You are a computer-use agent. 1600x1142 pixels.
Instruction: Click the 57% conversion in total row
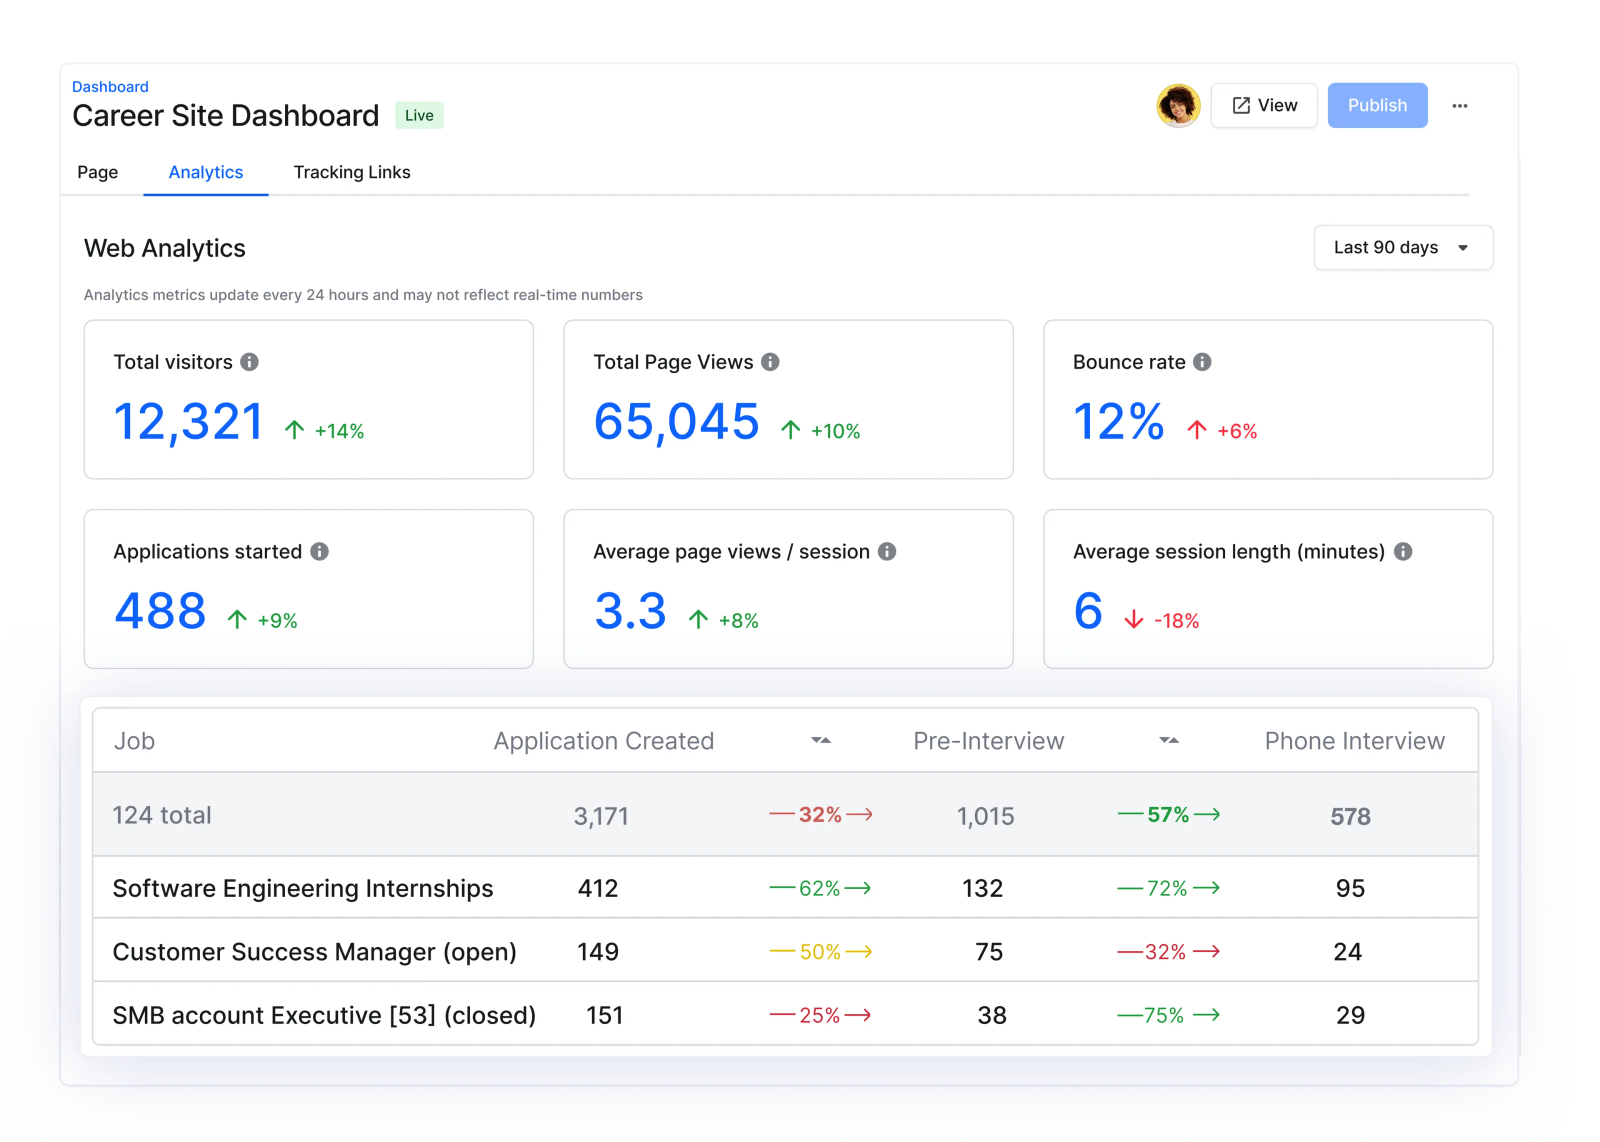[x=1169, y=815]
